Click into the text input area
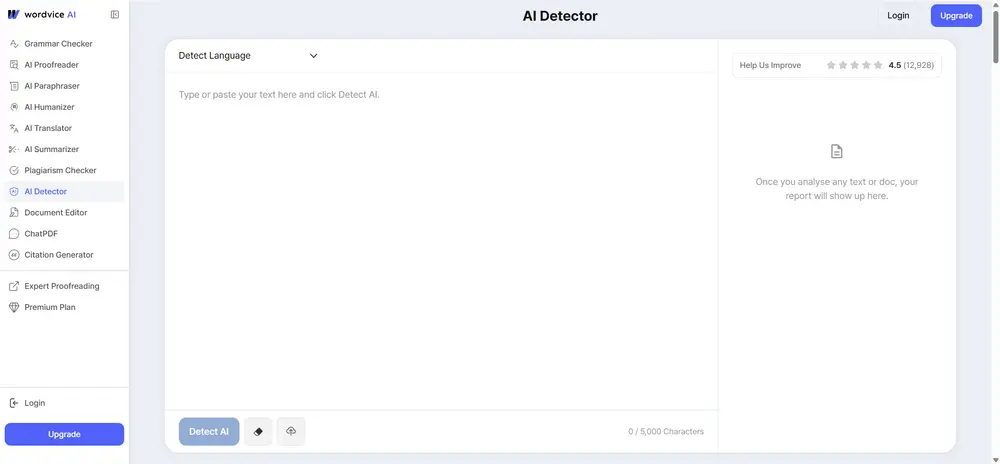Screen dimensions: 1000x464 click(x=441, y=241)
